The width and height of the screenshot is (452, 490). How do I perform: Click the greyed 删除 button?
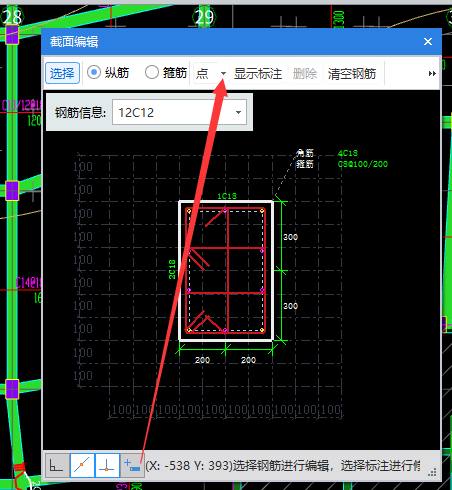(x=305, y=73)
